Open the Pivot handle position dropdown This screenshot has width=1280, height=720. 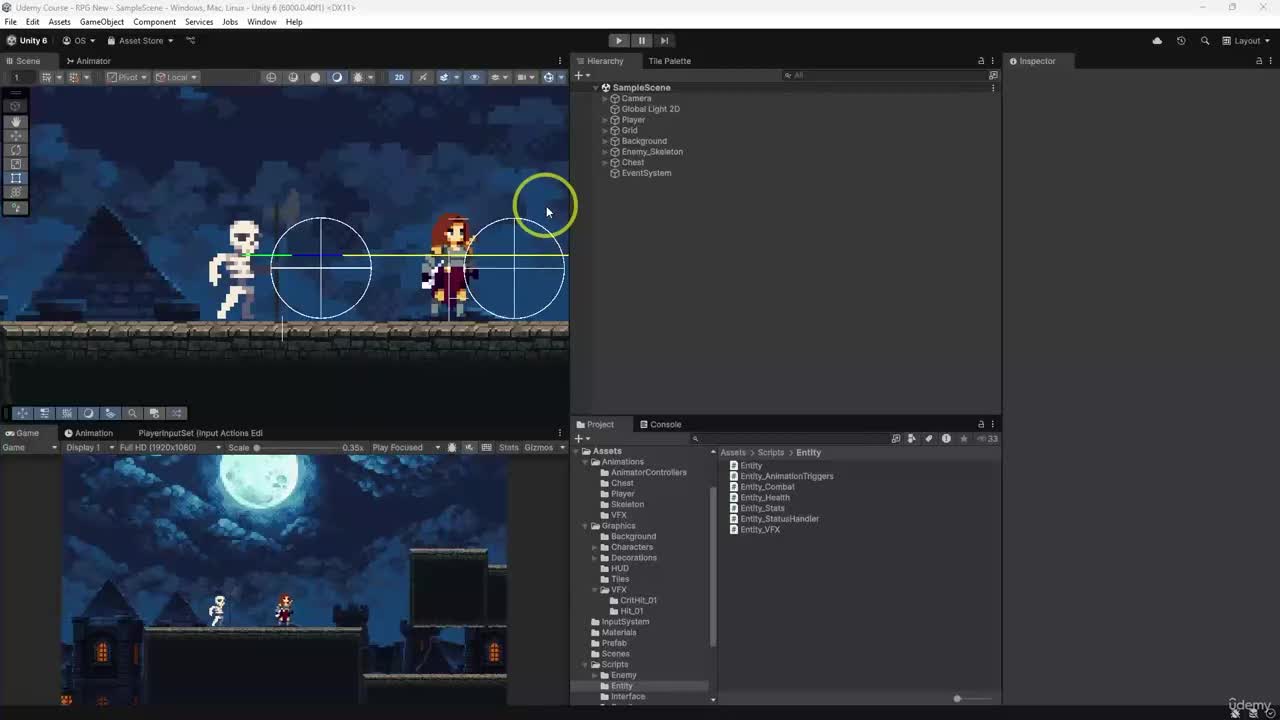[128, 77]
